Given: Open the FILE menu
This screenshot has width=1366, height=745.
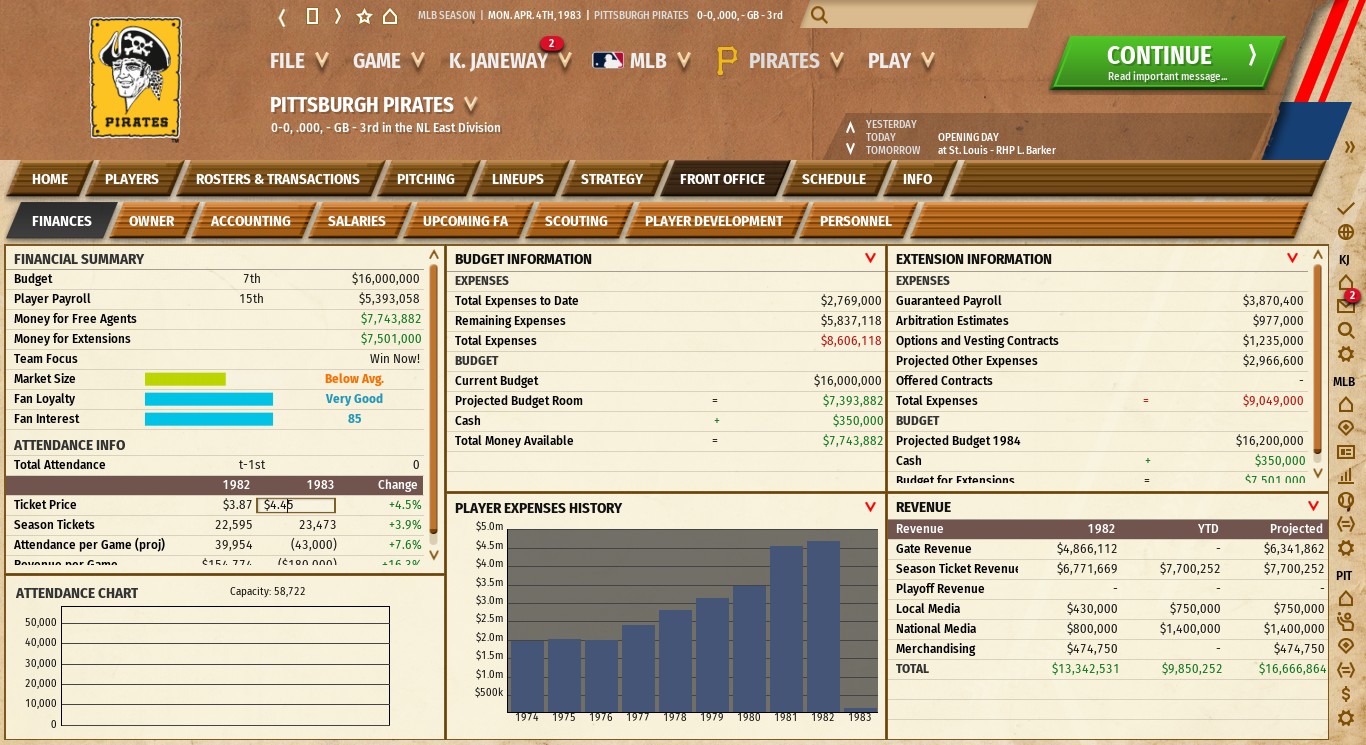Looking at the screenshot, I should click(299, 61).
